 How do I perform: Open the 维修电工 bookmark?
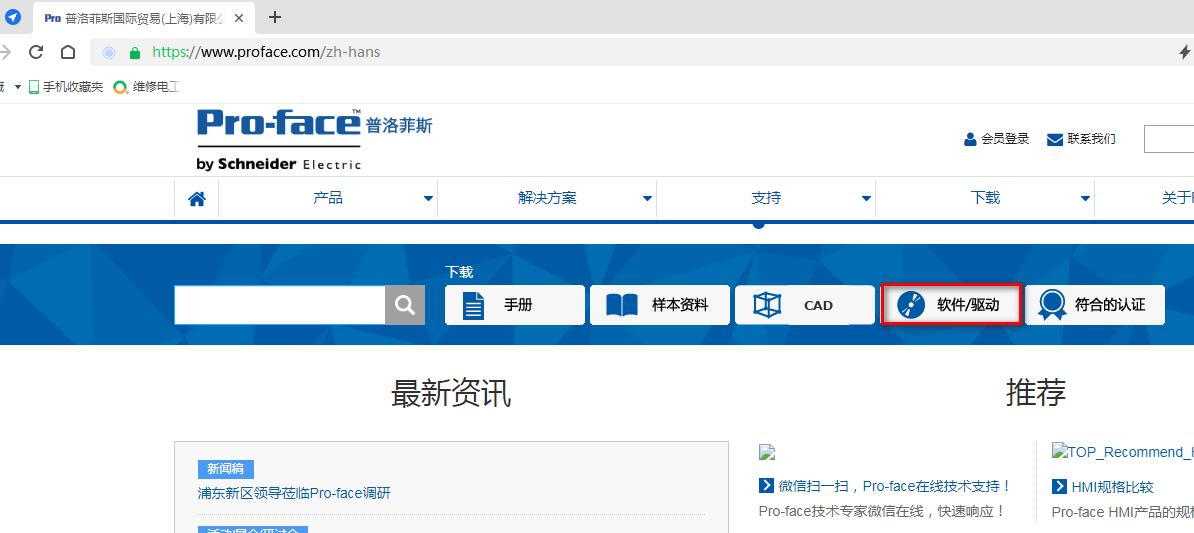146,87
